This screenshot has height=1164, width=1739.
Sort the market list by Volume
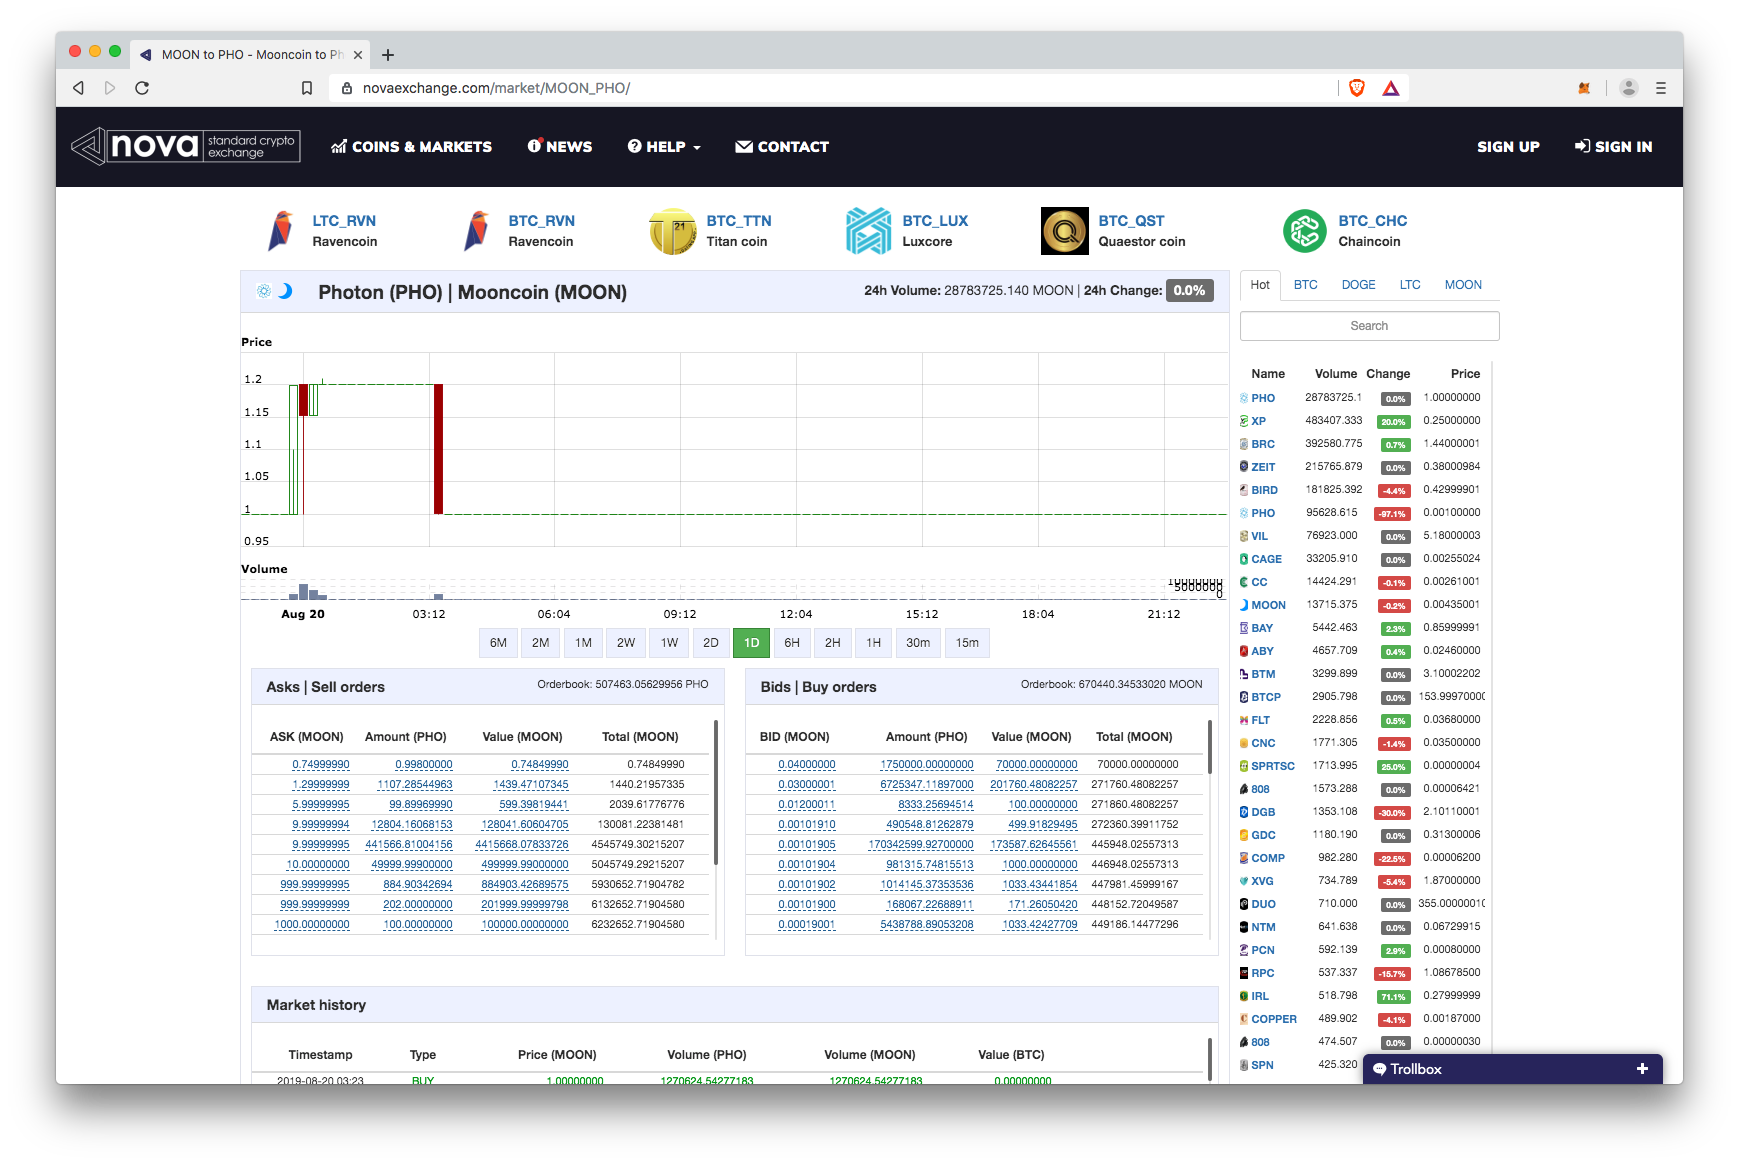tap(1335, 374)
